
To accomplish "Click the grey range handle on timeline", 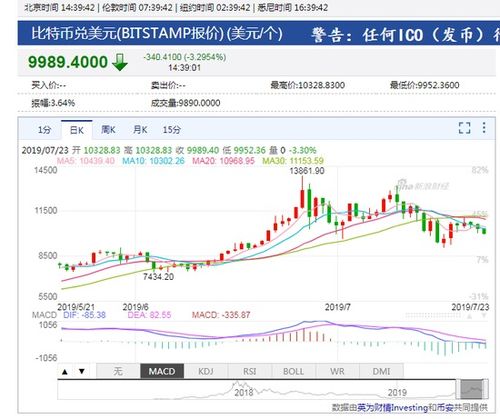I will click(471, 389).
